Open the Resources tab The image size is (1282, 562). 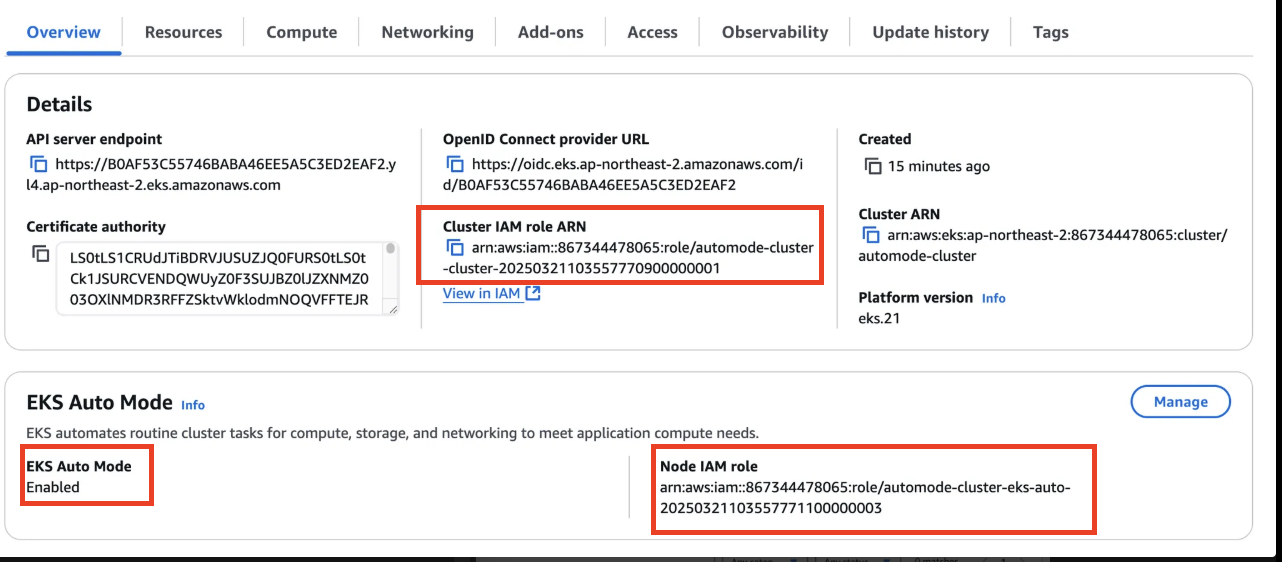183,32
